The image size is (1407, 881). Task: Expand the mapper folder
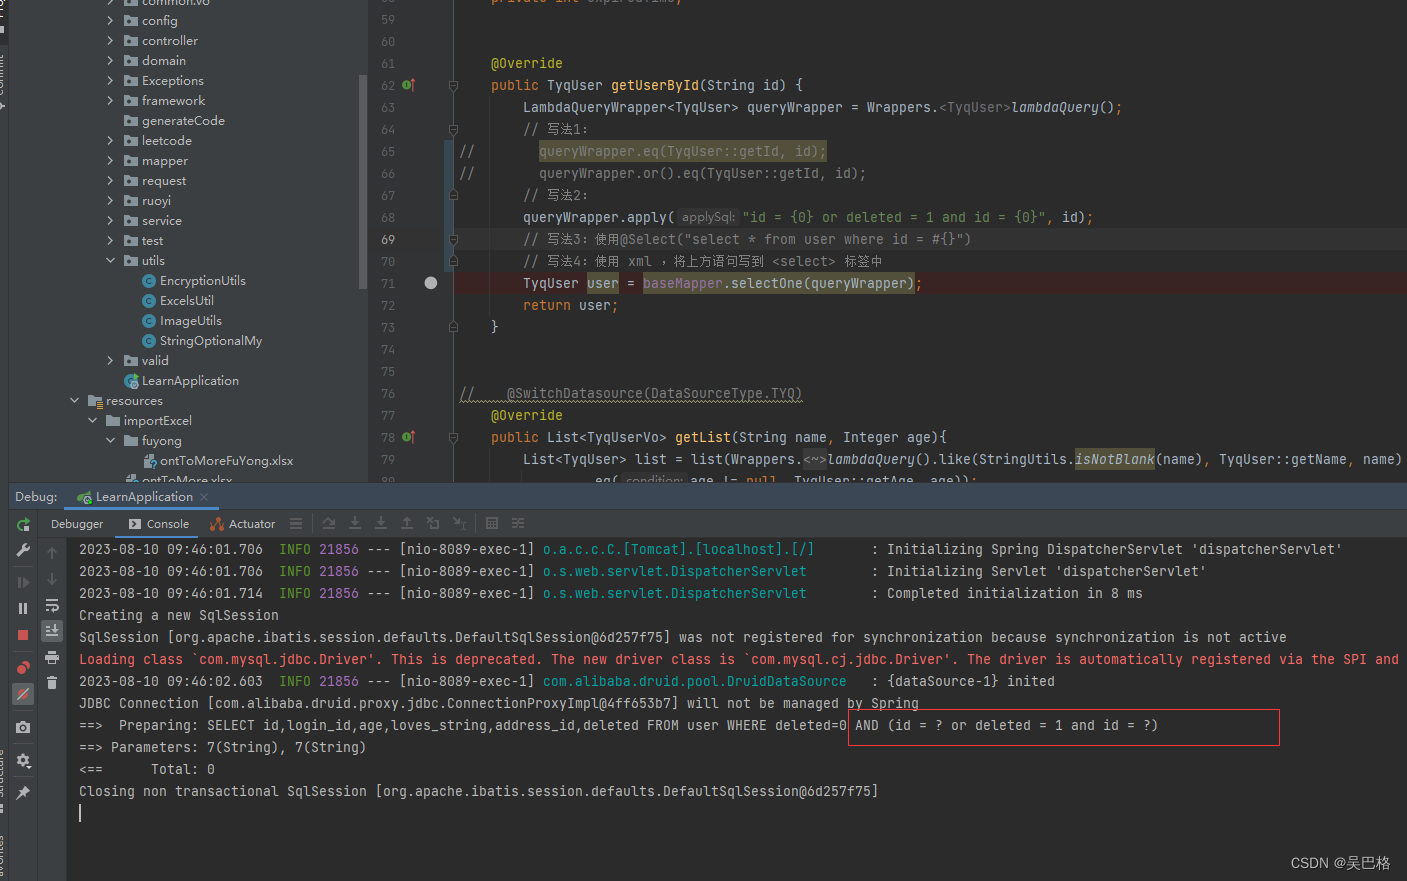coord(110,161)
